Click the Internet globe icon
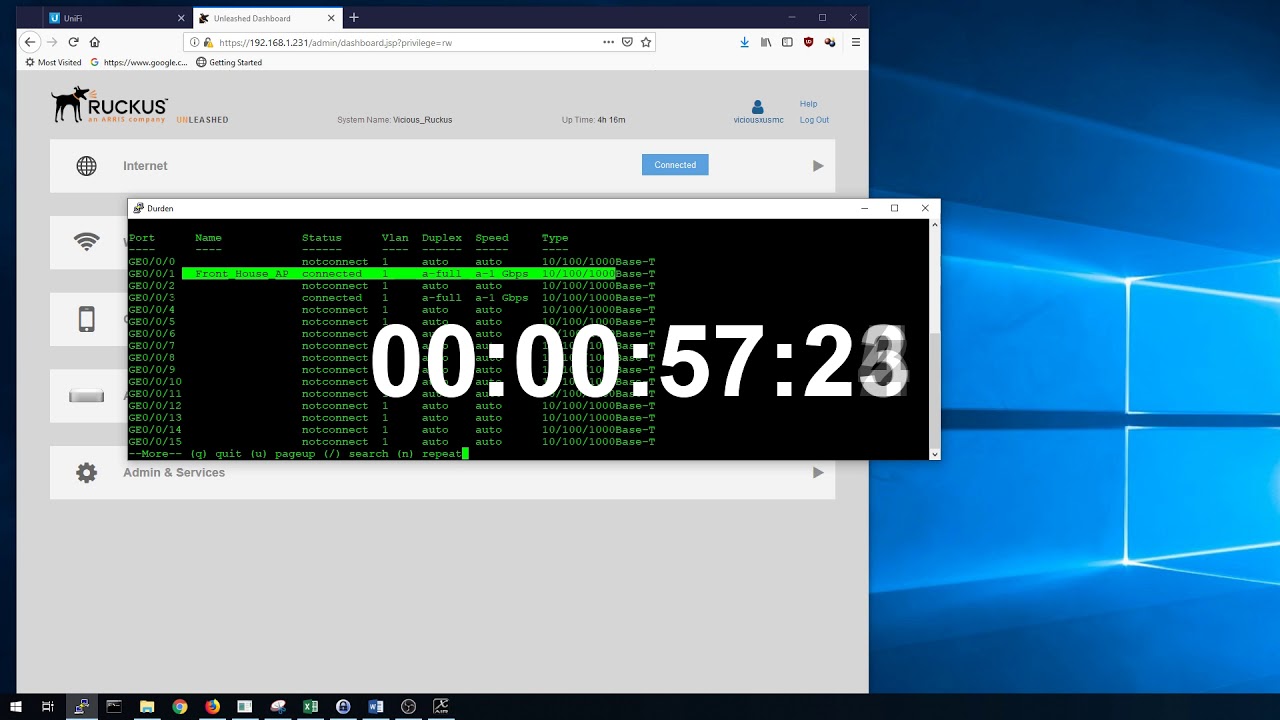The image size is (1280, 720). (87, 166)
